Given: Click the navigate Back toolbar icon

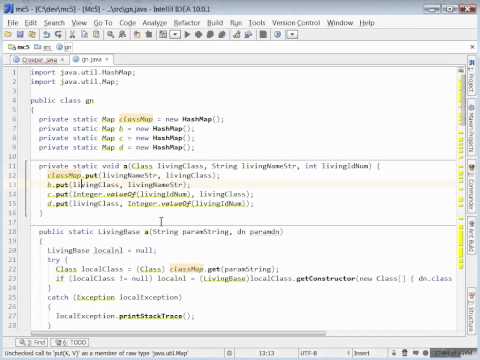Looking at the screenshot, I should click(137, 34).
